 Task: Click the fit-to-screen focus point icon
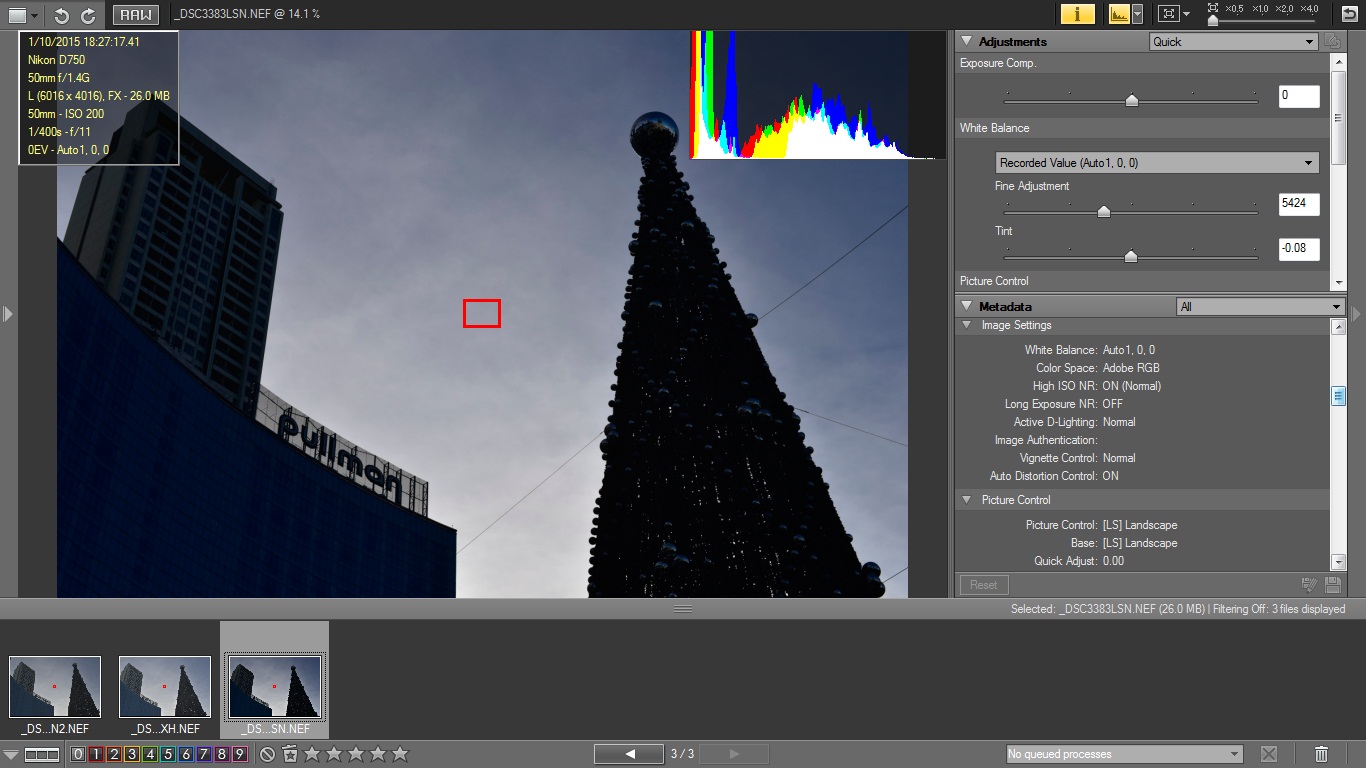(x=1167, y=14)
